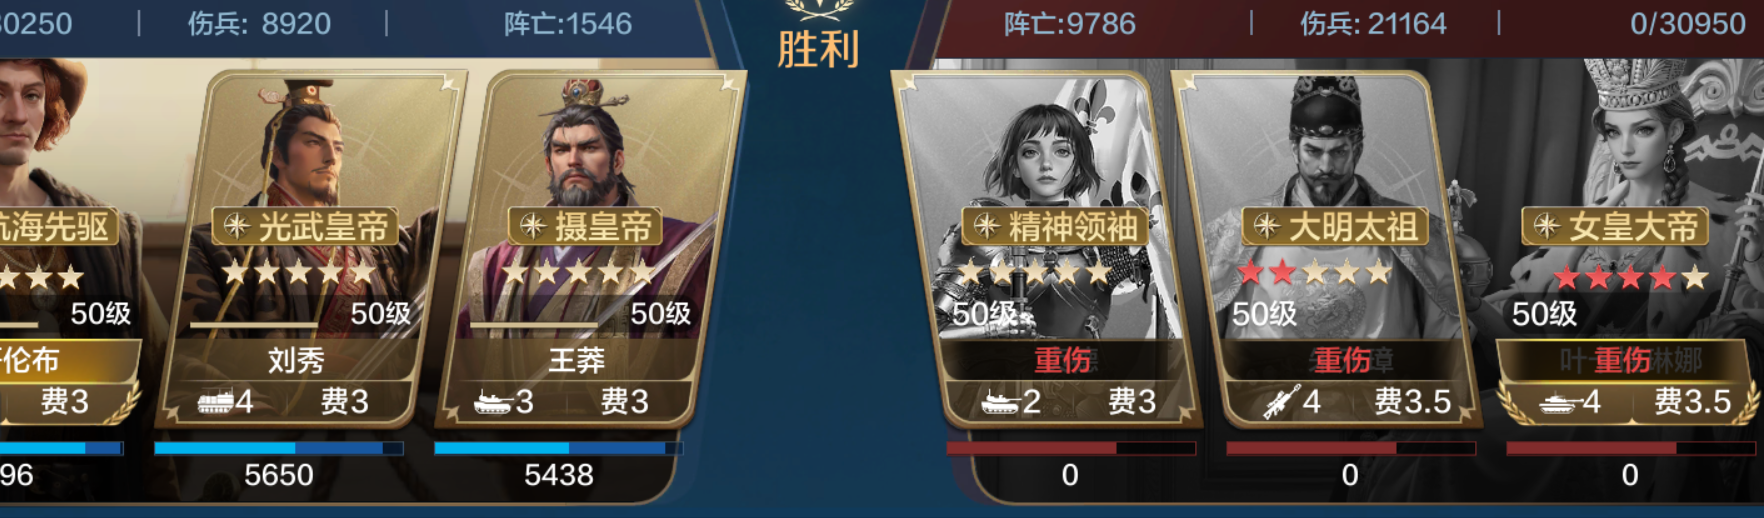Click the red troop bar under 大明太祖
This screenshot has width=1764, height=518.
1350,448
